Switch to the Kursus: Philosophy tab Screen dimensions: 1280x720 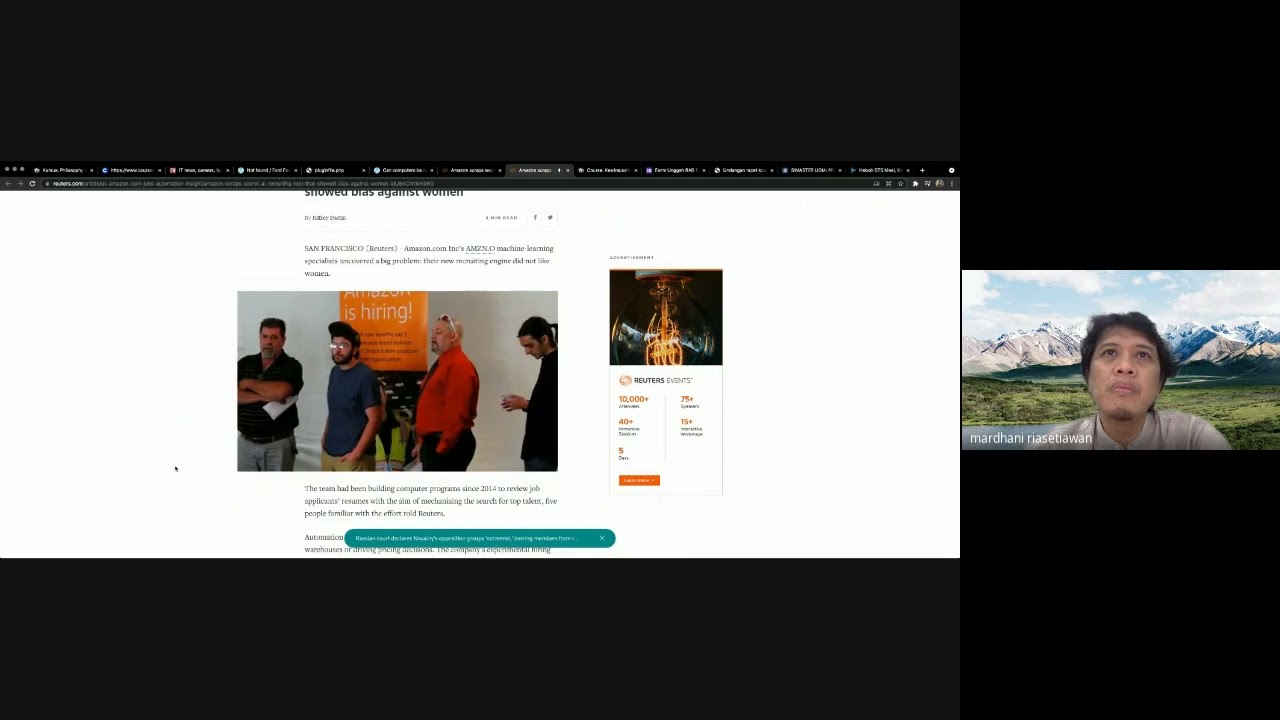(63, 170)
